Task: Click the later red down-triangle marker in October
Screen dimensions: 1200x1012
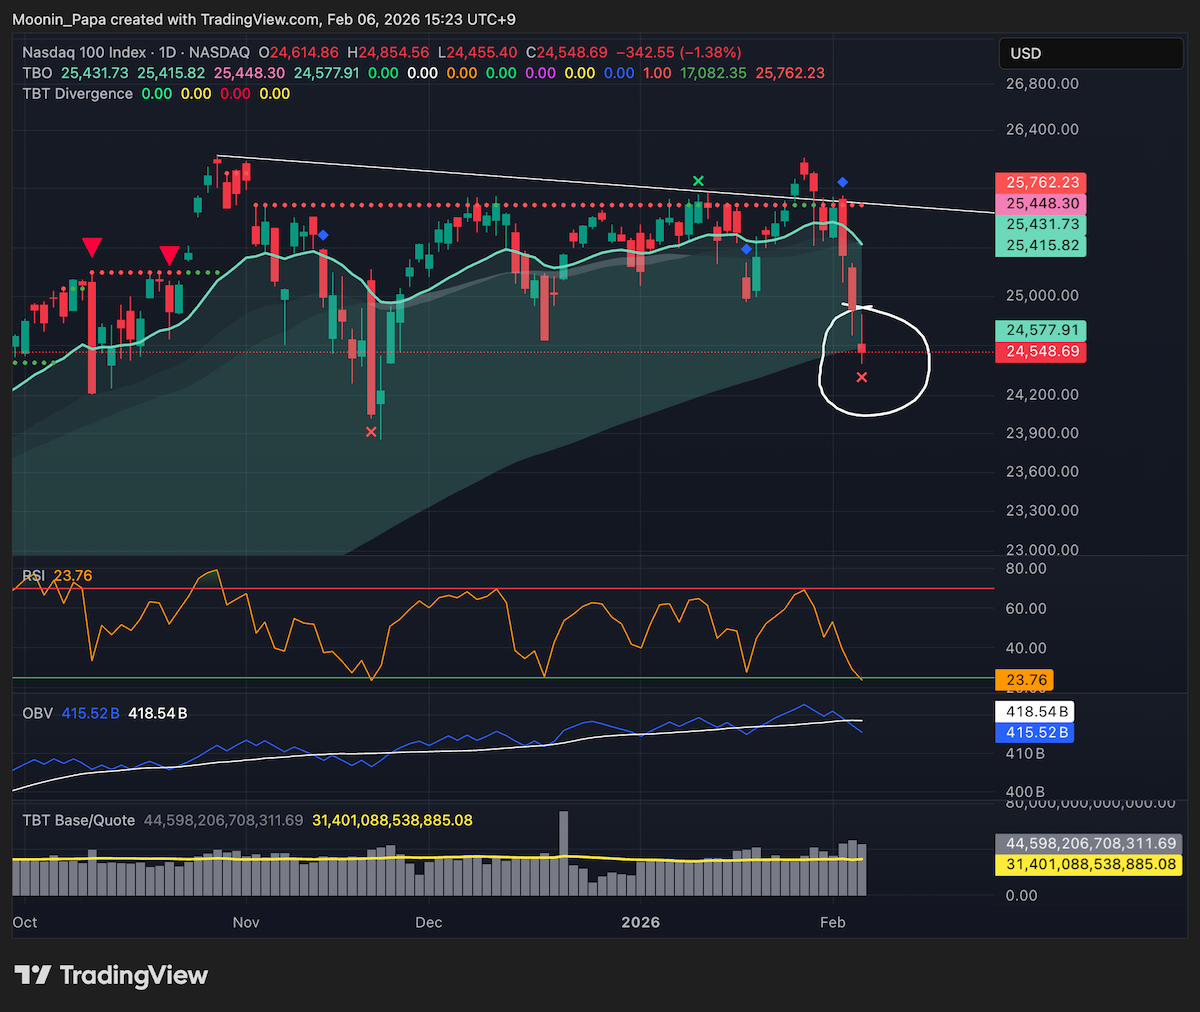Action: 169,255
